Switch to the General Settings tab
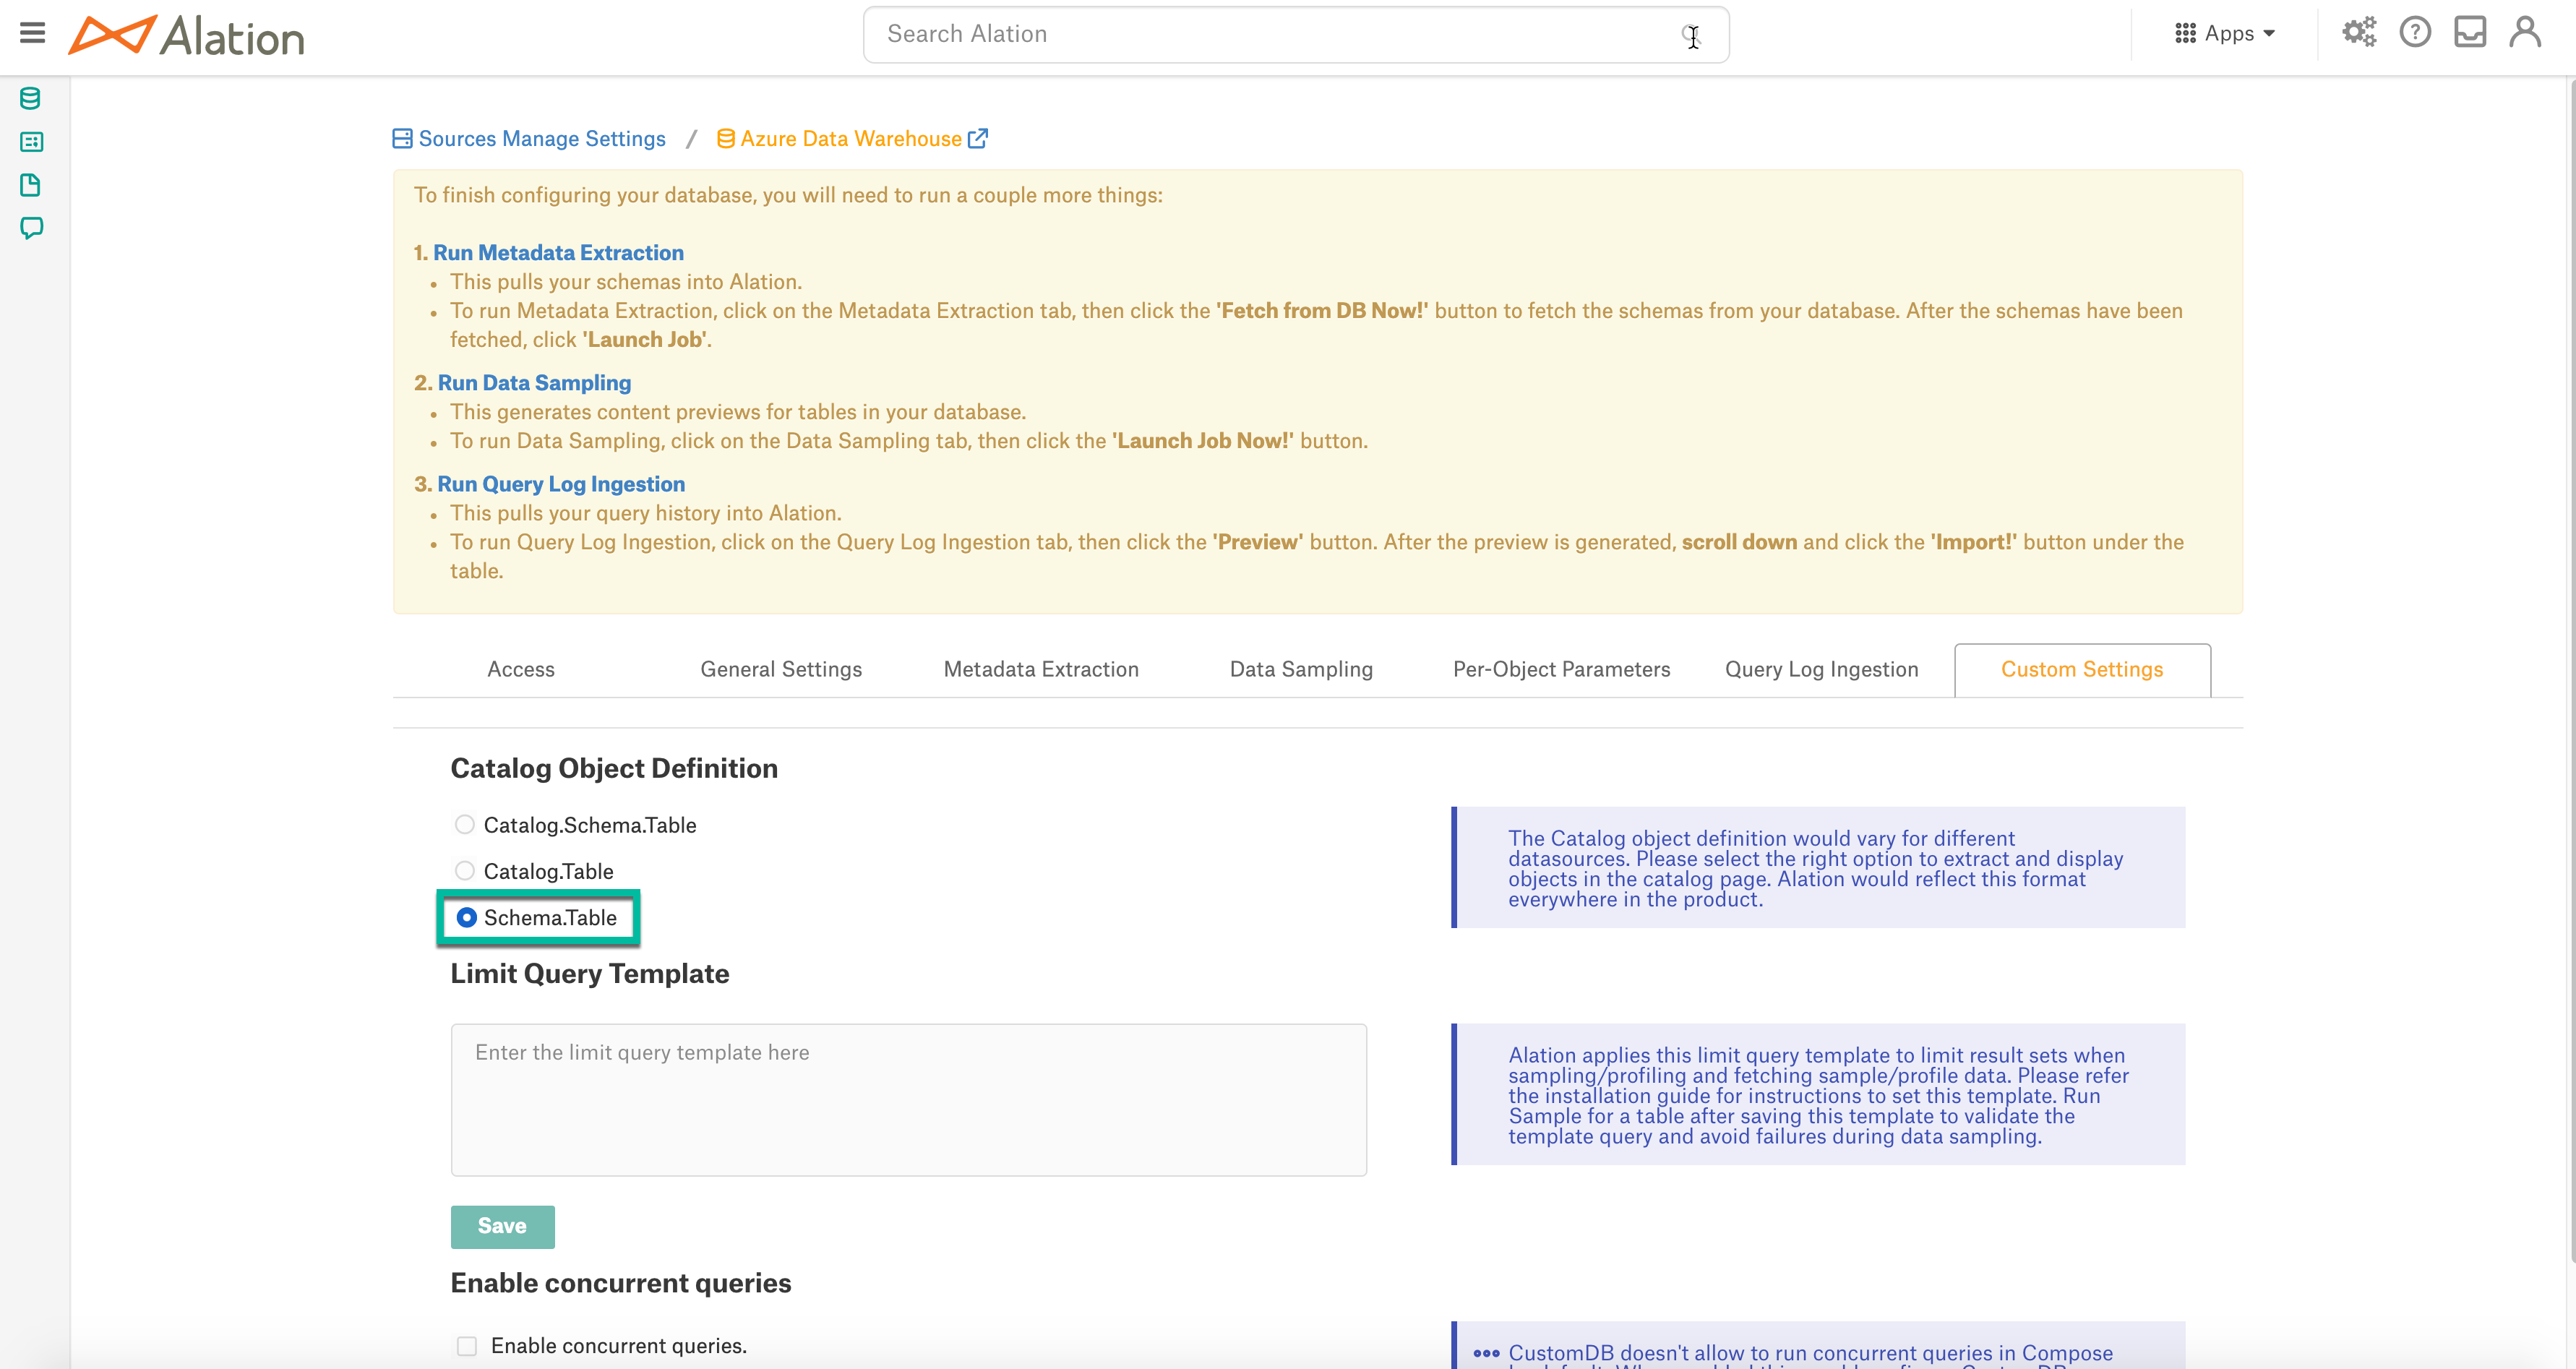 [781, 669]
